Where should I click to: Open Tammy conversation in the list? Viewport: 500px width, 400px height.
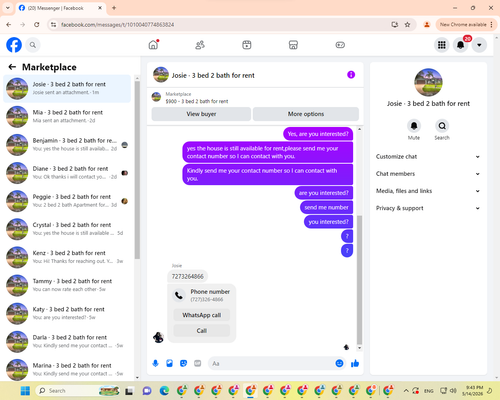(67, 285)
